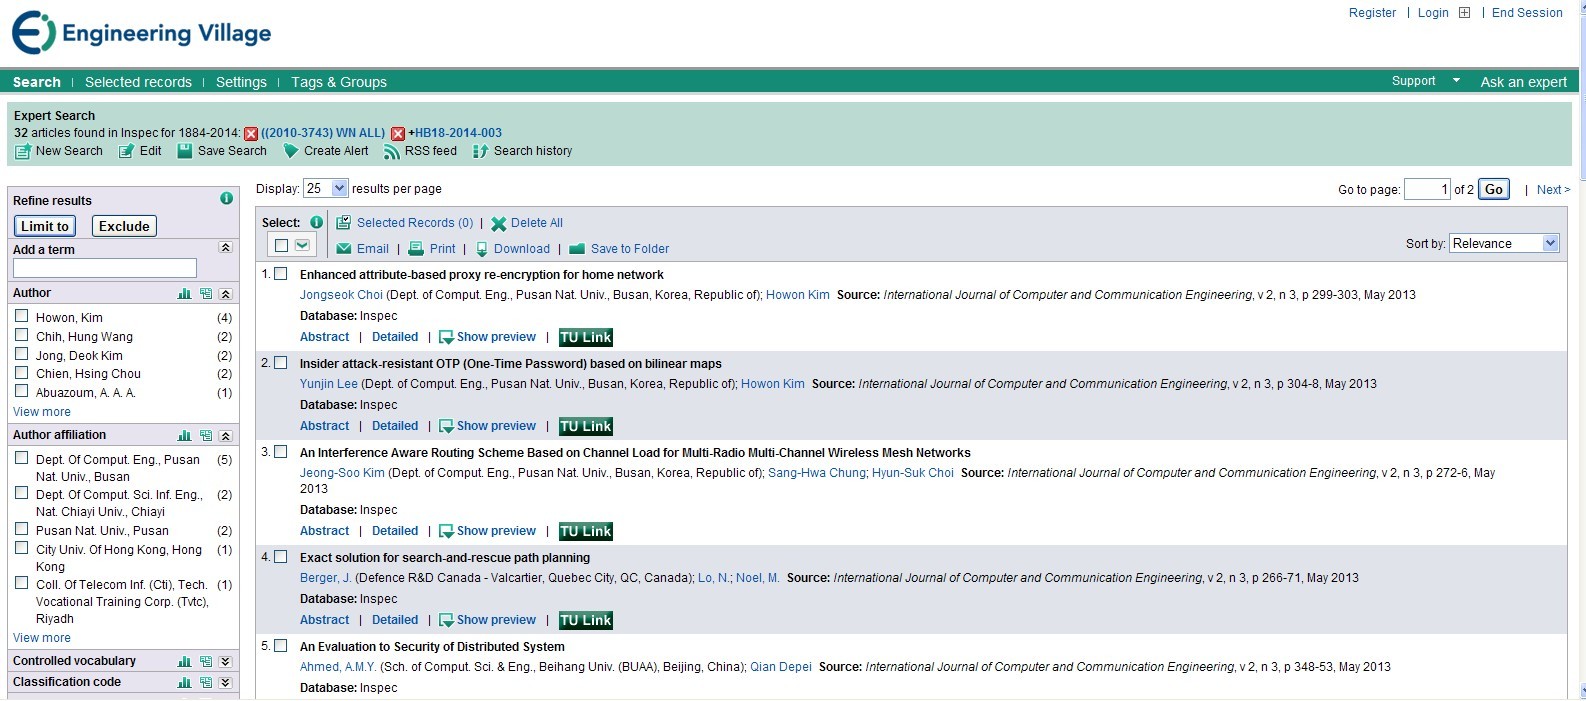Remove the HB18-2014-003 search term
The height and width of the screenshot is (701, 1586).
click(x=398, y=134)
